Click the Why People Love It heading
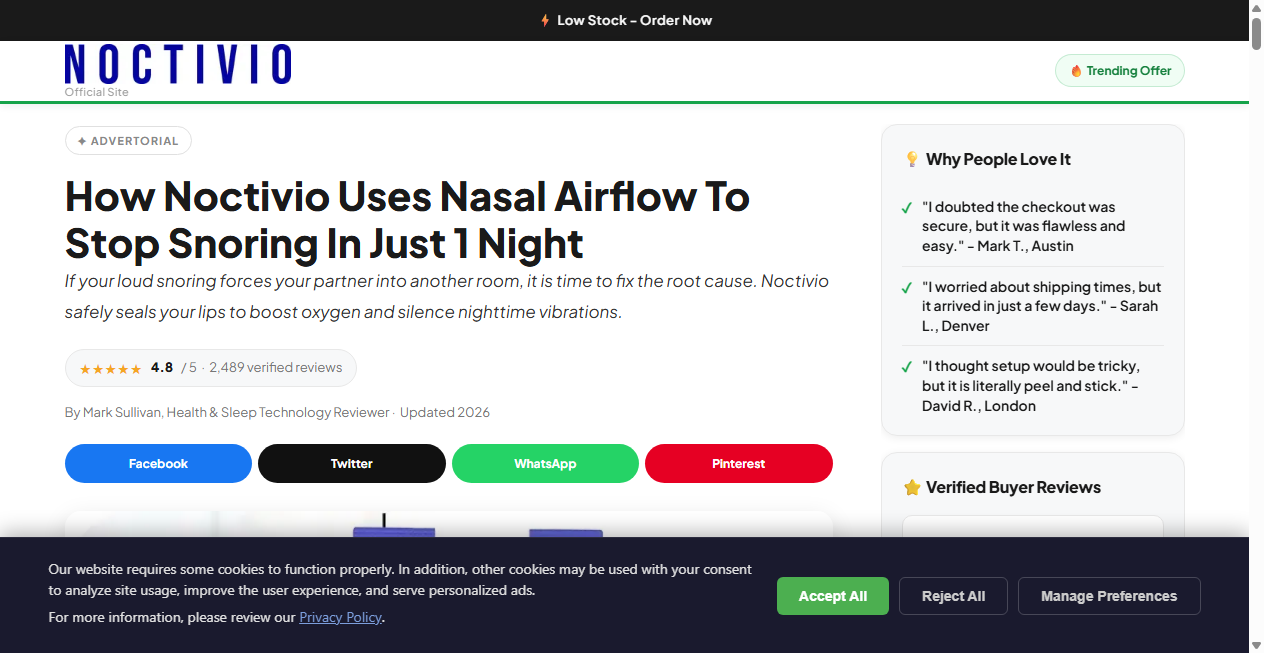1264x653 pixels. pyautogui.click(x=998, y=159)
